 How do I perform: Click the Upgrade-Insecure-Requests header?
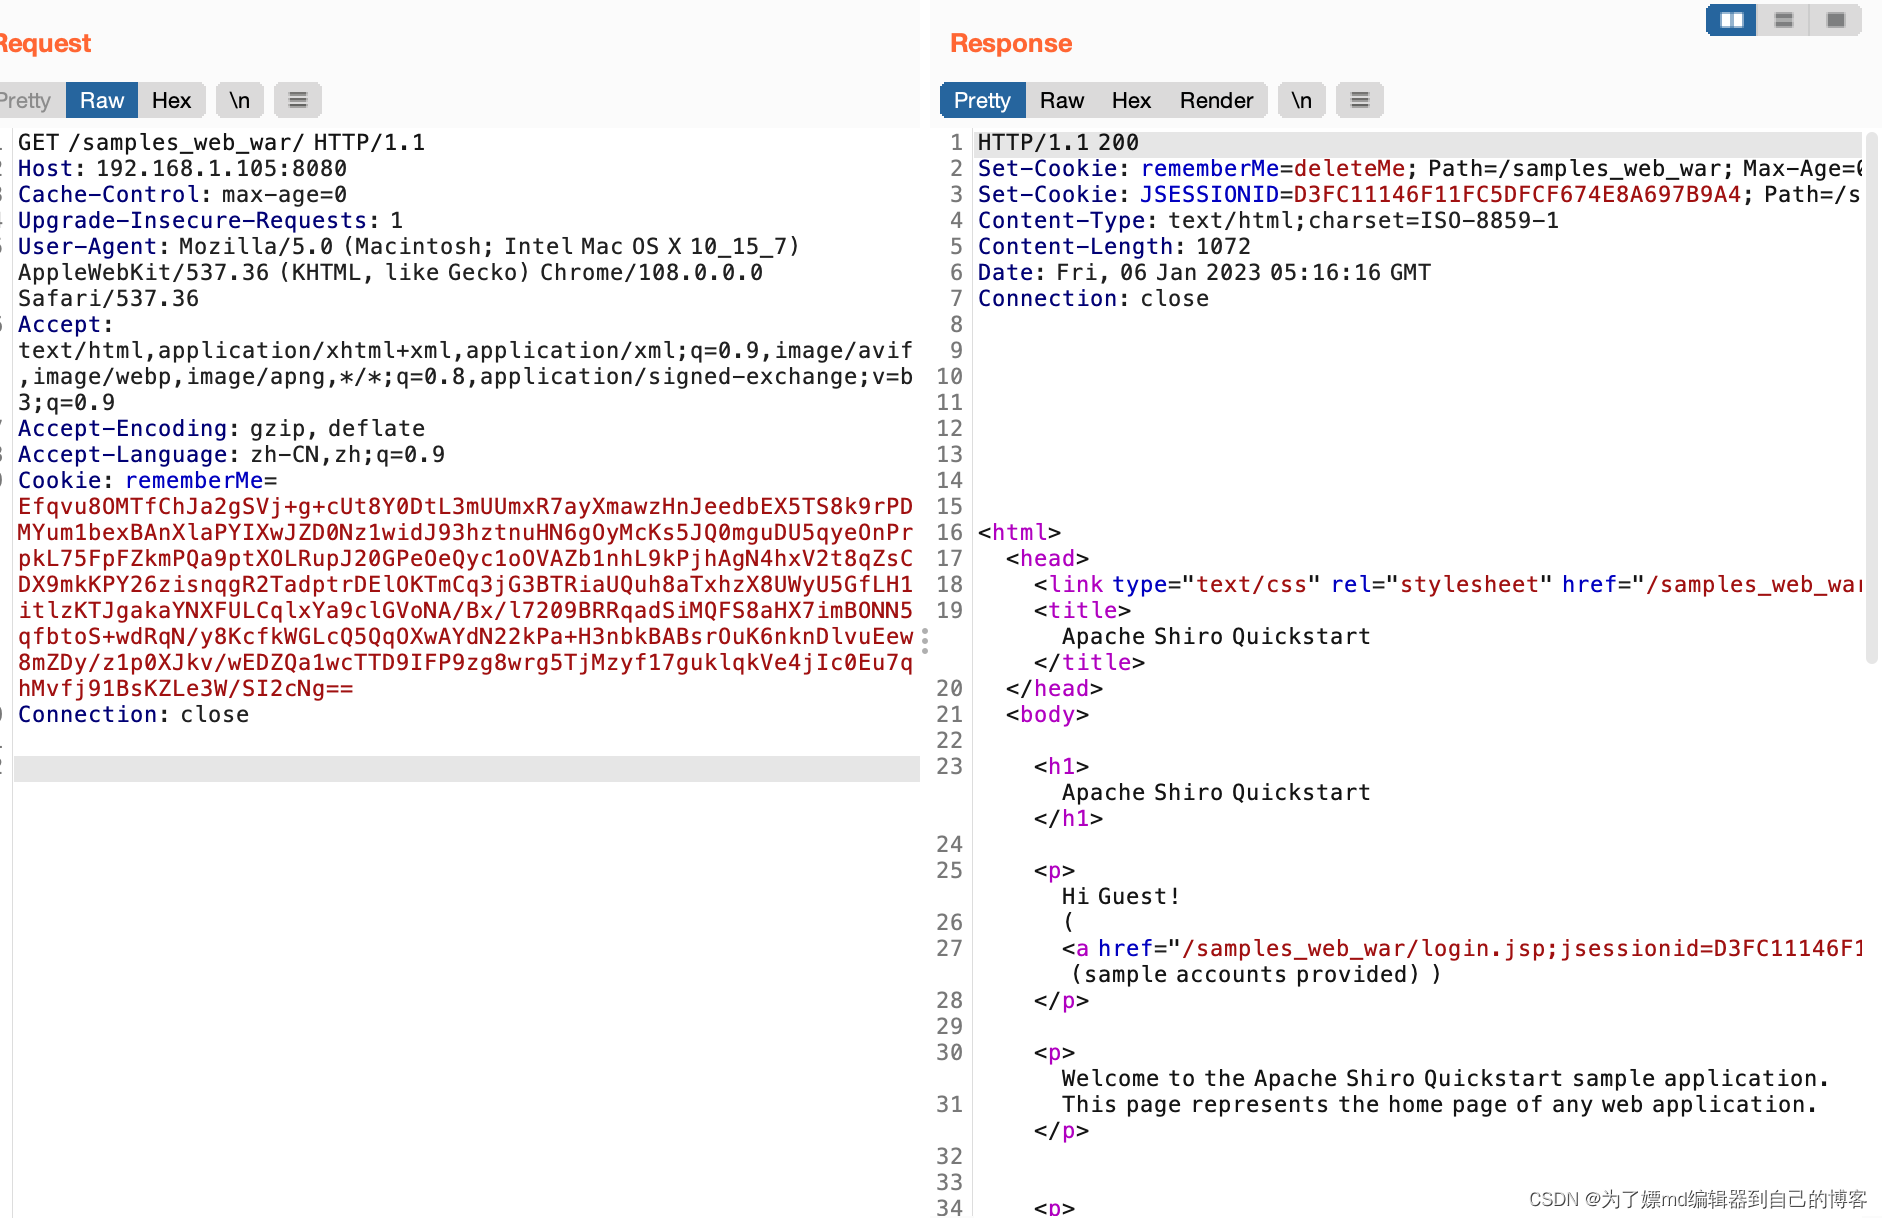coord(210,220)
